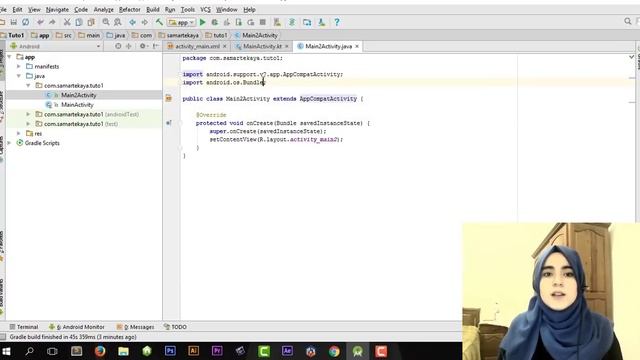Click the Help question mark icon
Viewport: 640px width, 360px height.
tap(337, 22)
